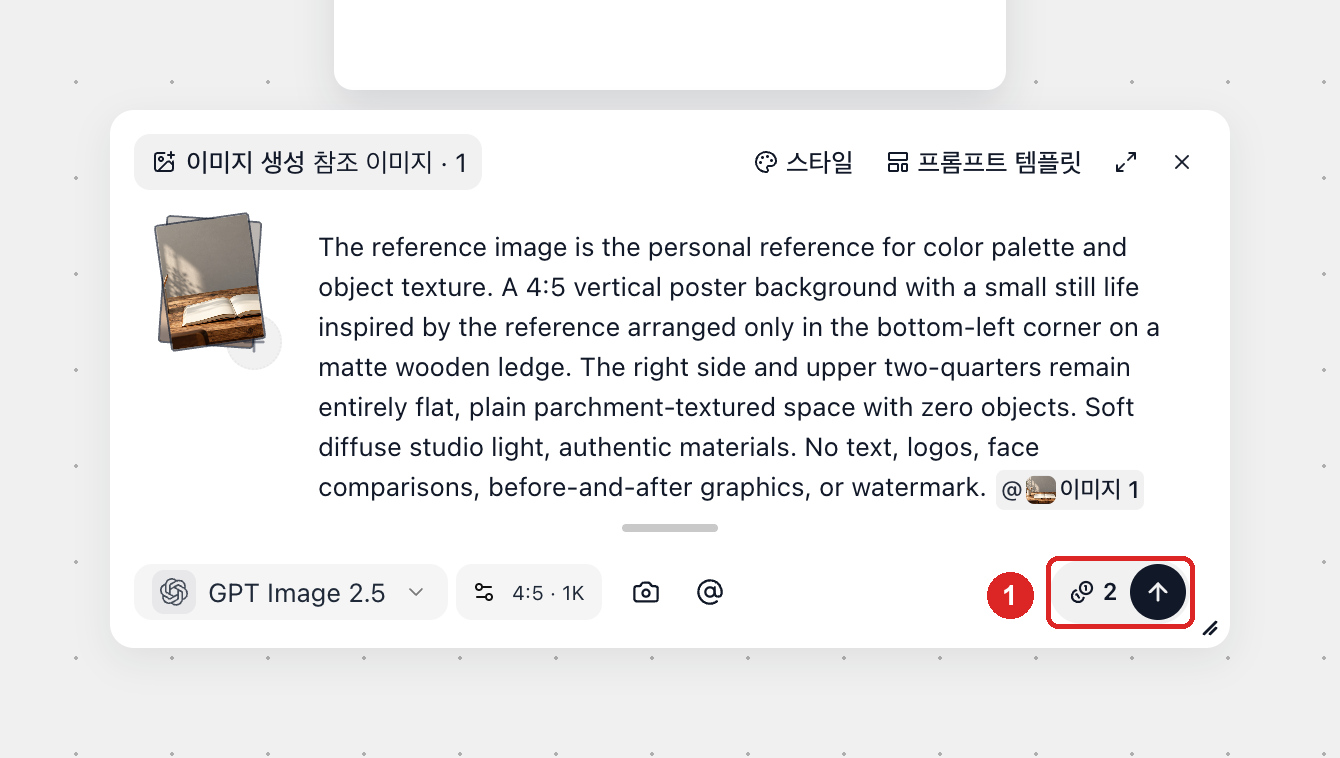
Task: Open the GPT Image 2.5 model dropdown
Action: (290, 592)
